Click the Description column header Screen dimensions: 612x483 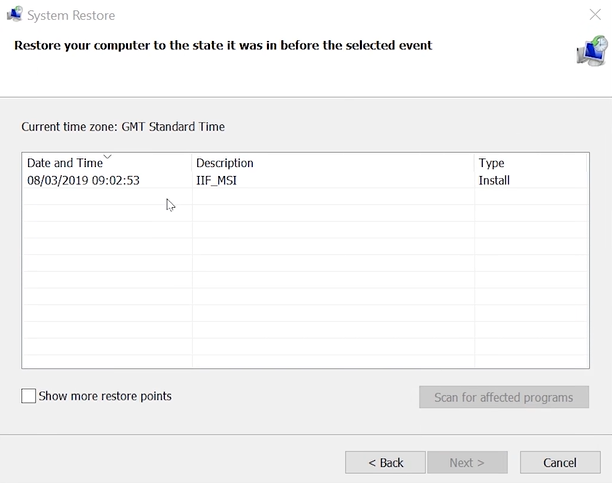[225, 163]
